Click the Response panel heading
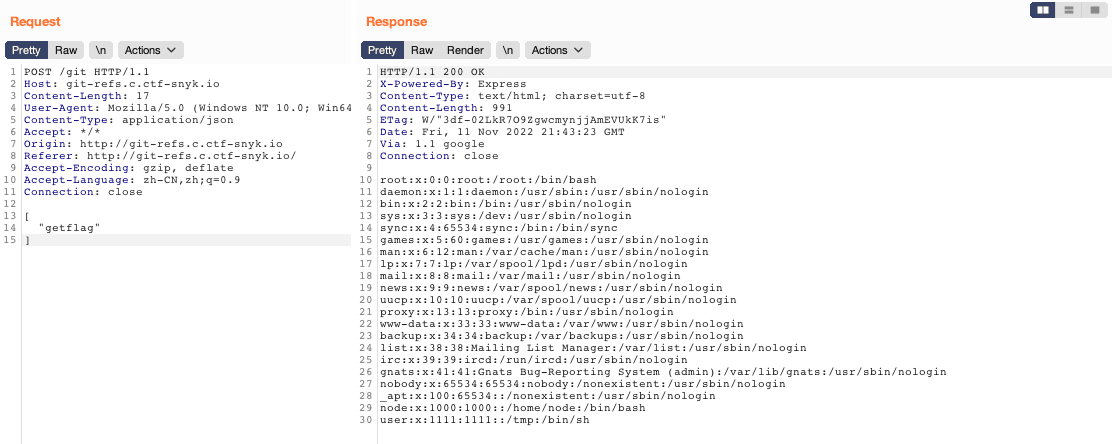1112x444 pixels. (396, 22)
